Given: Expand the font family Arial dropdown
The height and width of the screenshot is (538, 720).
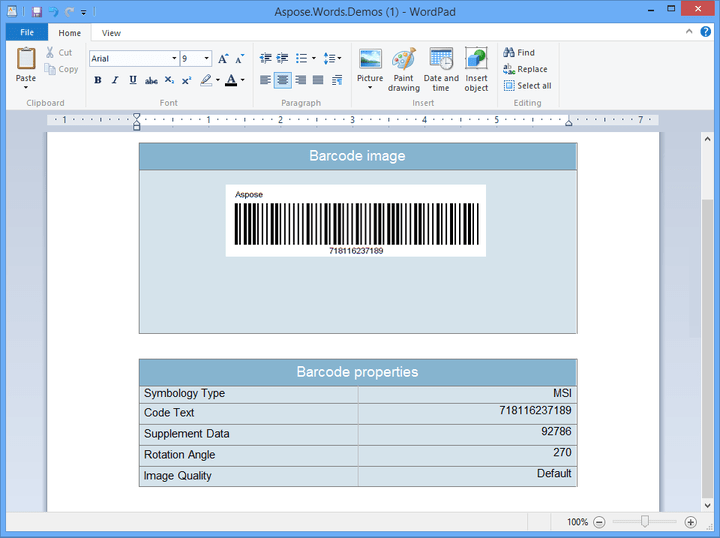Looking at the screenshot, I should tap(174, 59).
